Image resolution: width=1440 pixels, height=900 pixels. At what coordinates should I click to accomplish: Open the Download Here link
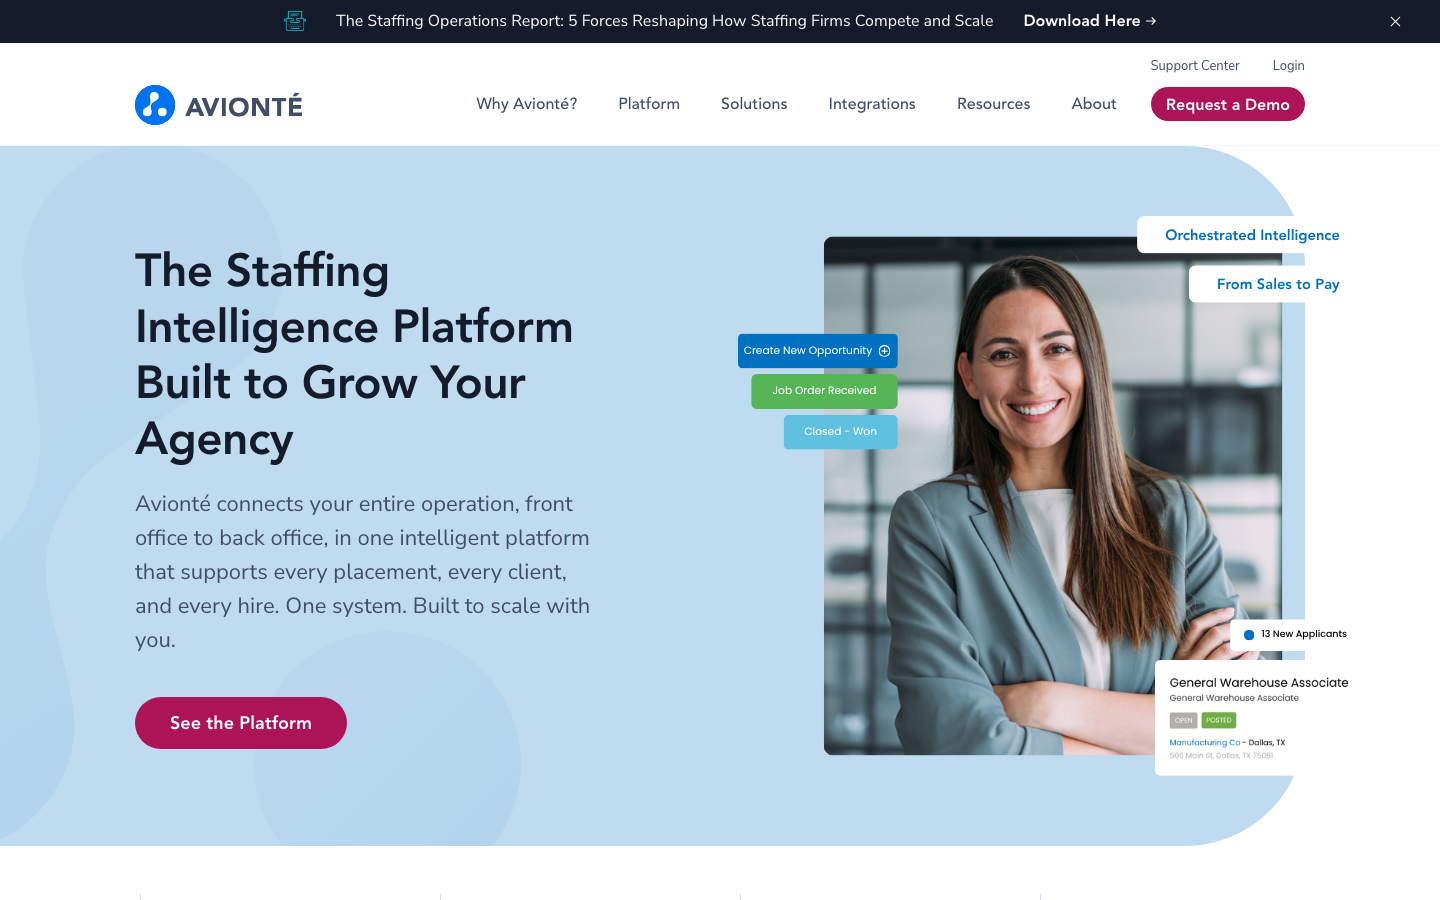(x=1090, y=21)
